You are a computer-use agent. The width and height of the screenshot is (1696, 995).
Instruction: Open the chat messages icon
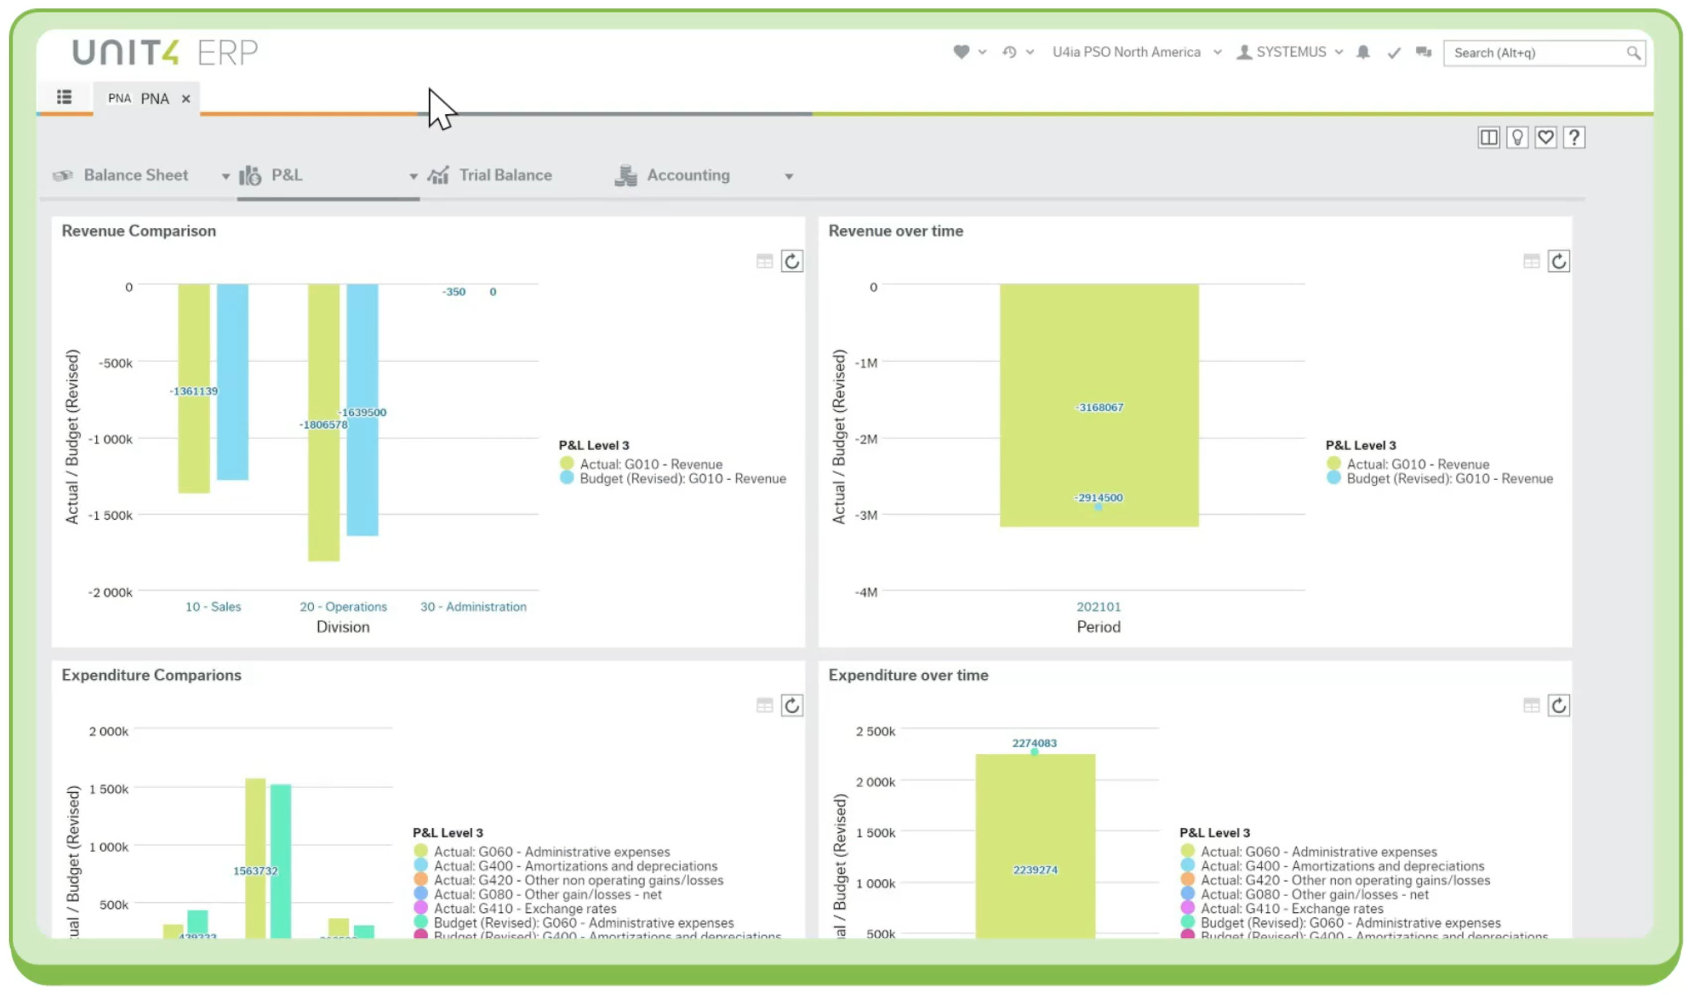pos(1424,52)
